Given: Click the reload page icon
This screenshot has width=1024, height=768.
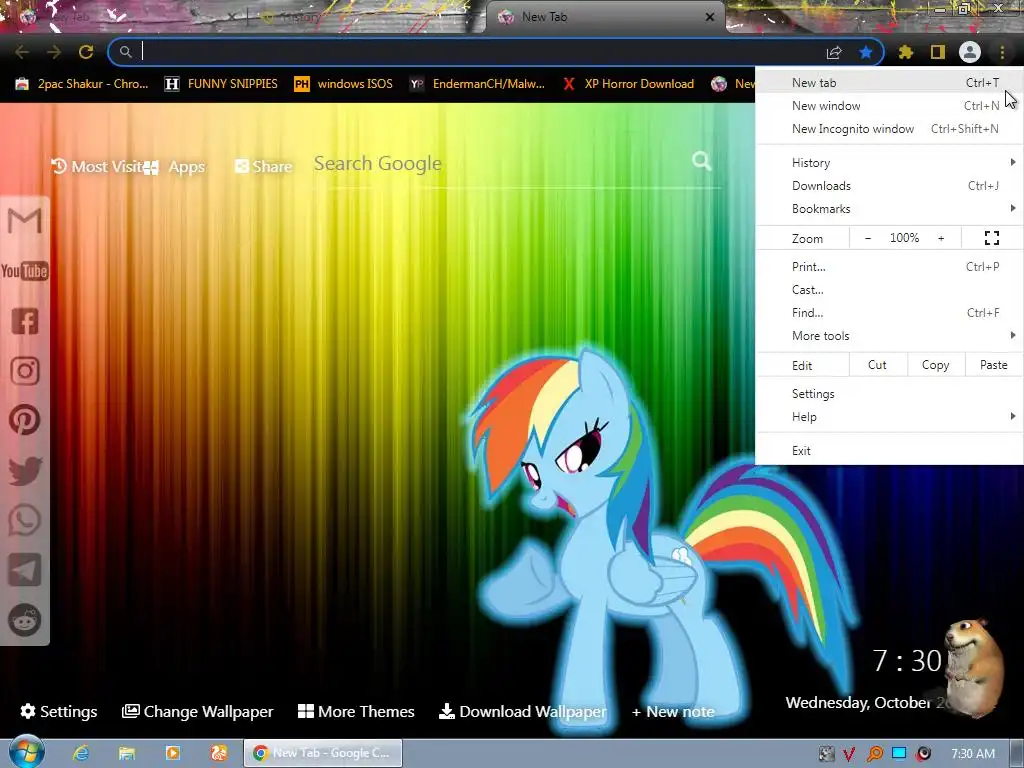Looking at the screenshot, I should [86, 52].
